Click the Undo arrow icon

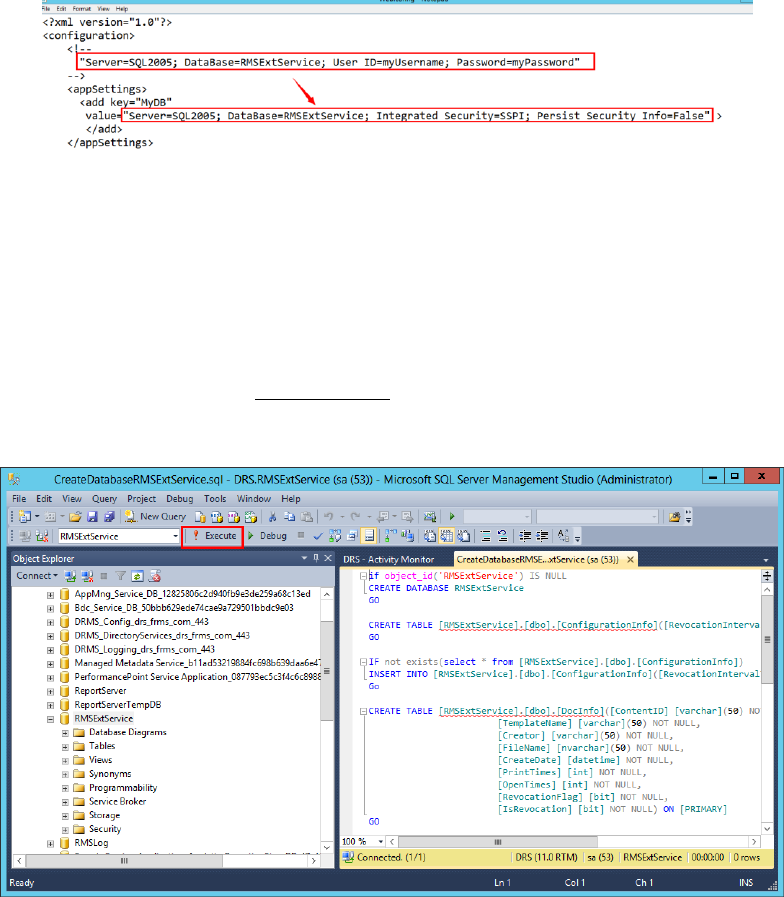coord(328,517)
